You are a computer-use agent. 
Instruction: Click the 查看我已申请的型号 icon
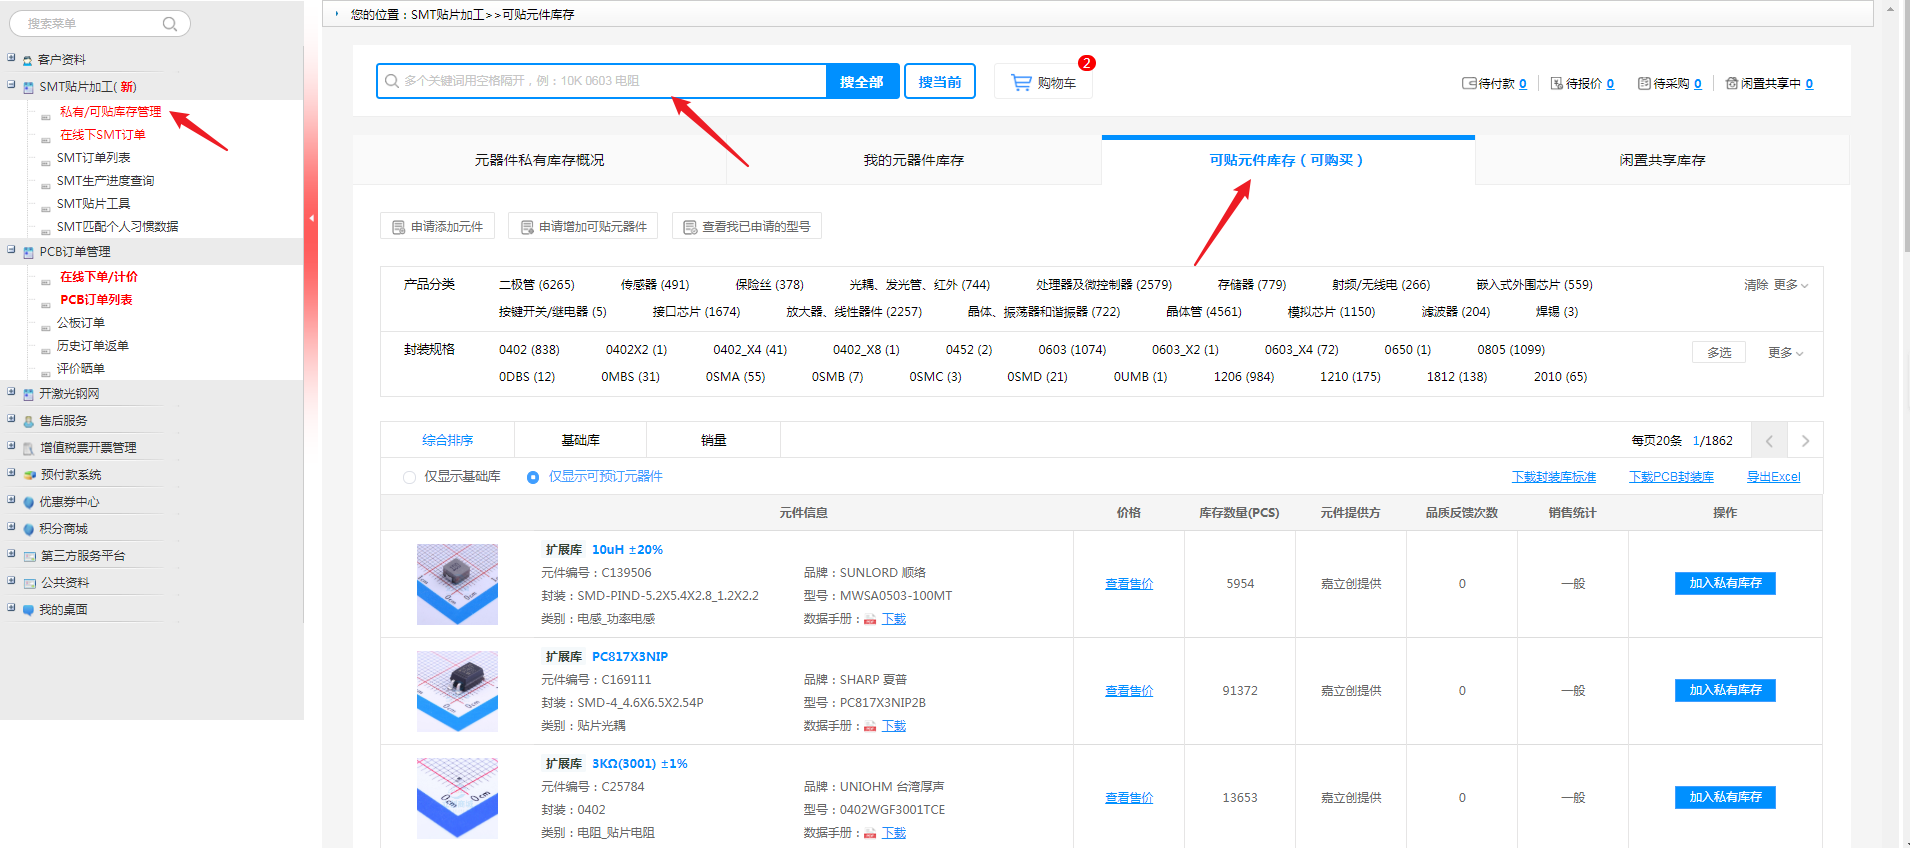click(x=689, y=227)
